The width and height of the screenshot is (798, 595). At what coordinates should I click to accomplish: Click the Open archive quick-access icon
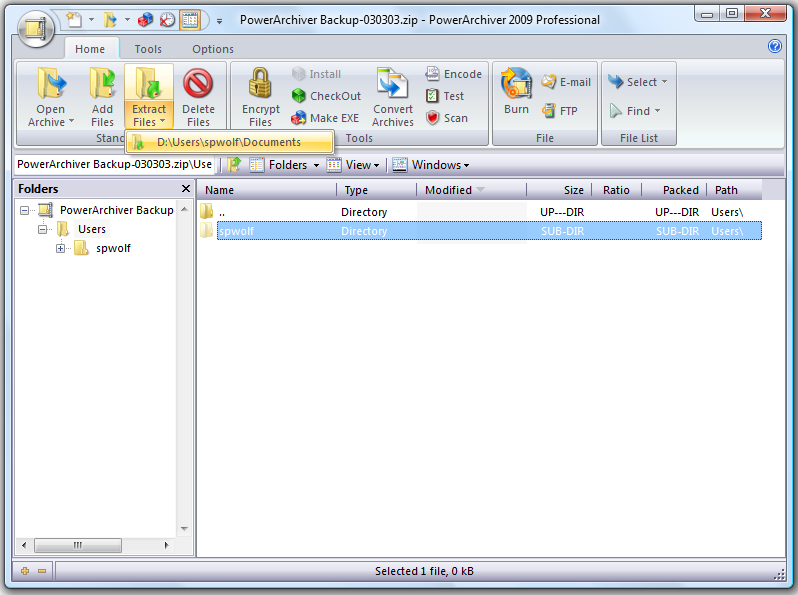point(110,20)
